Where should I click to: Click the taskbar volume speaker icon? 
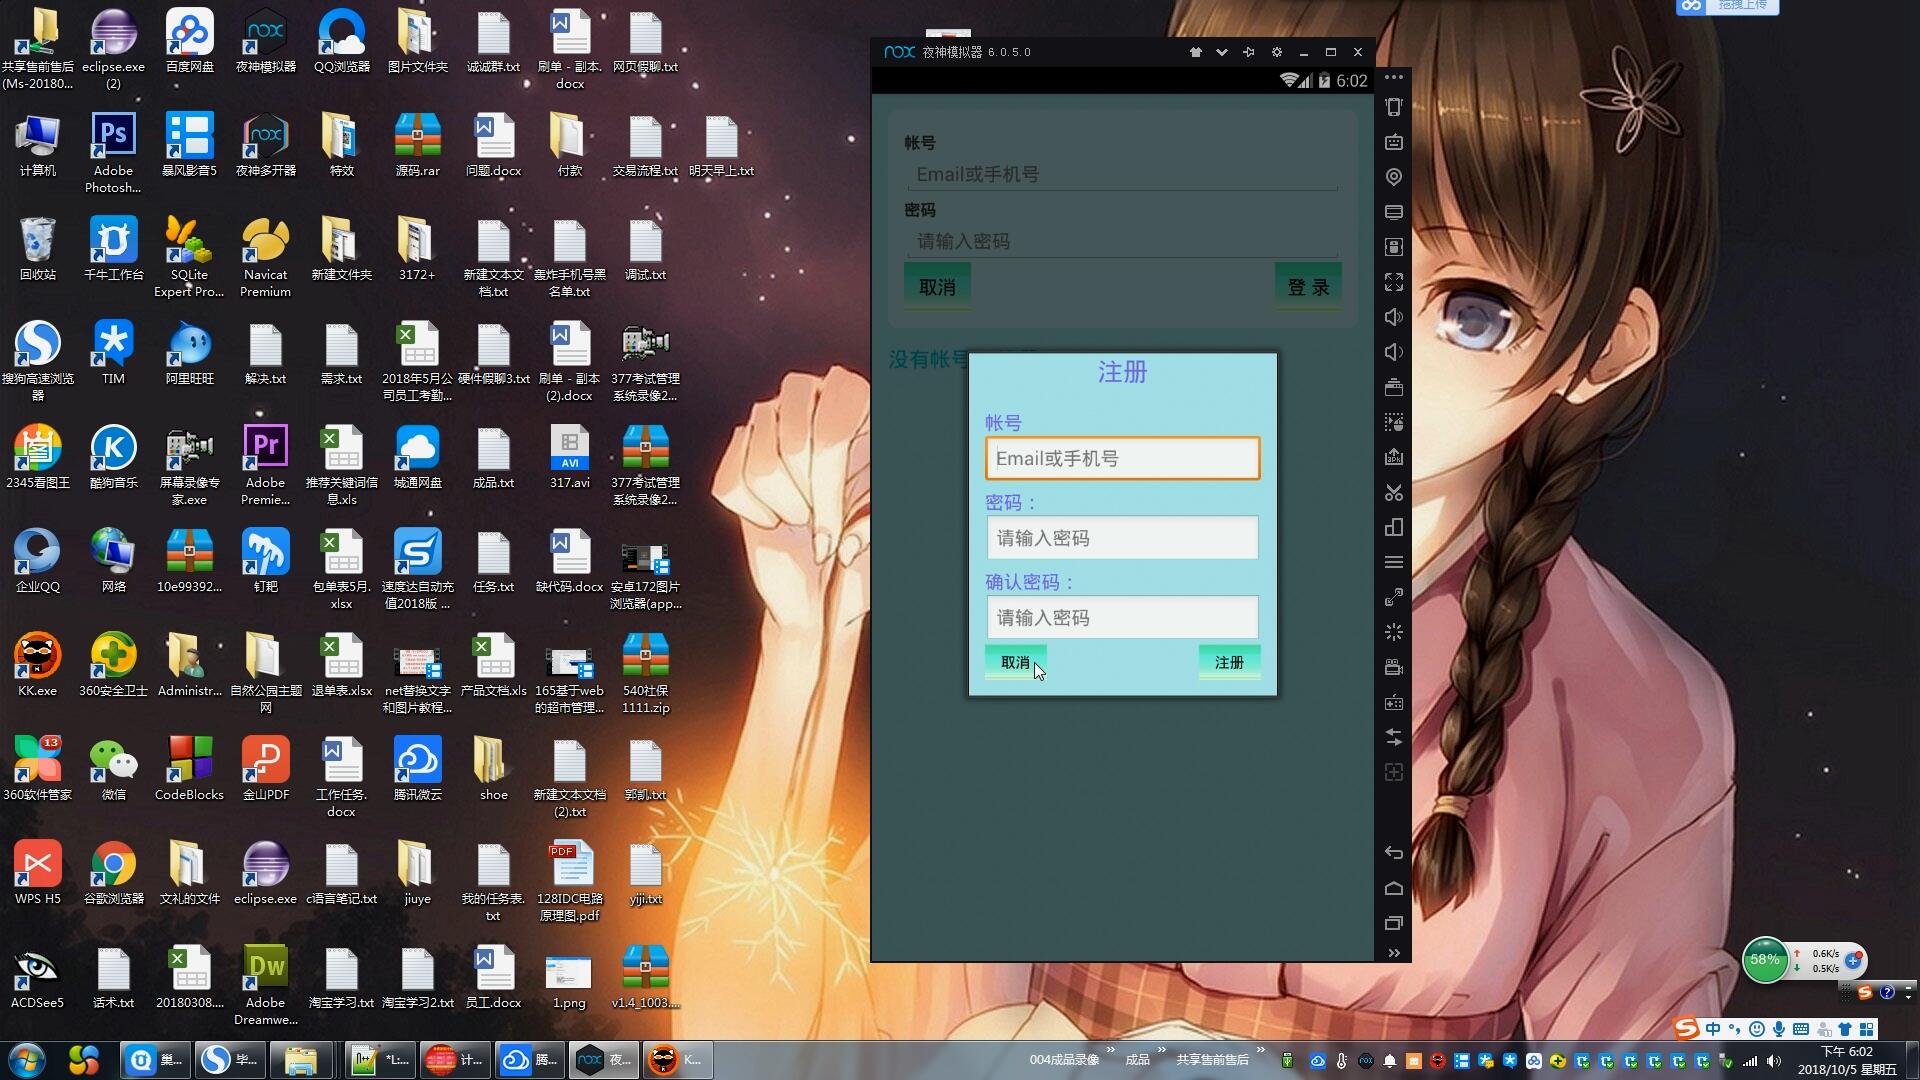tap(1774, 1061)
